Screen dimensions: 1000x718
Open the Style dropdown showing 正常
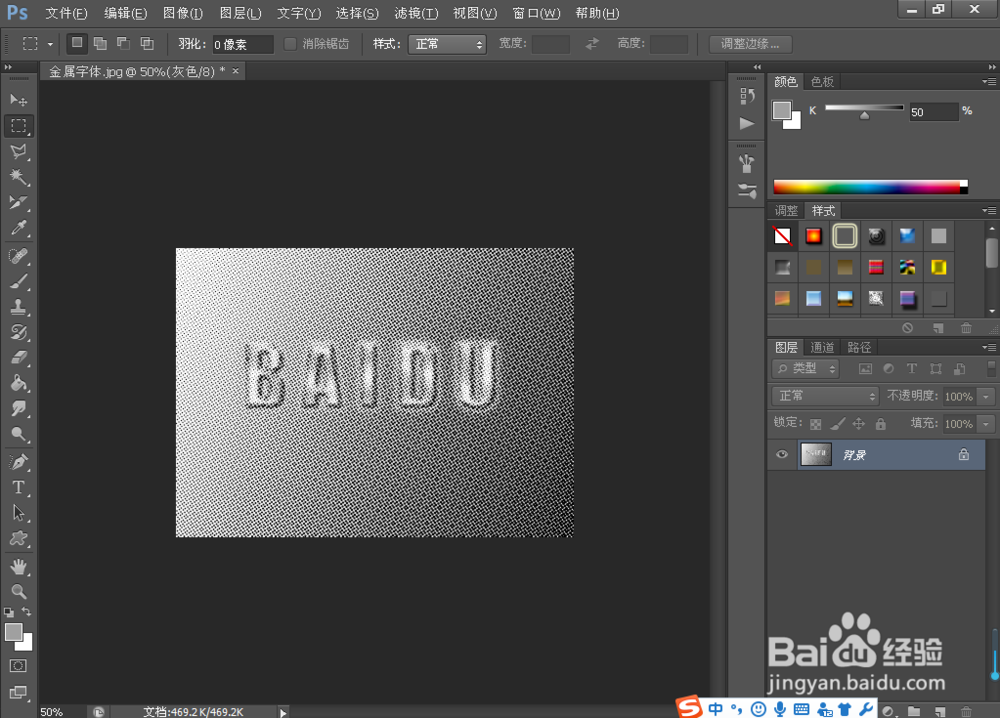[447, 44]
